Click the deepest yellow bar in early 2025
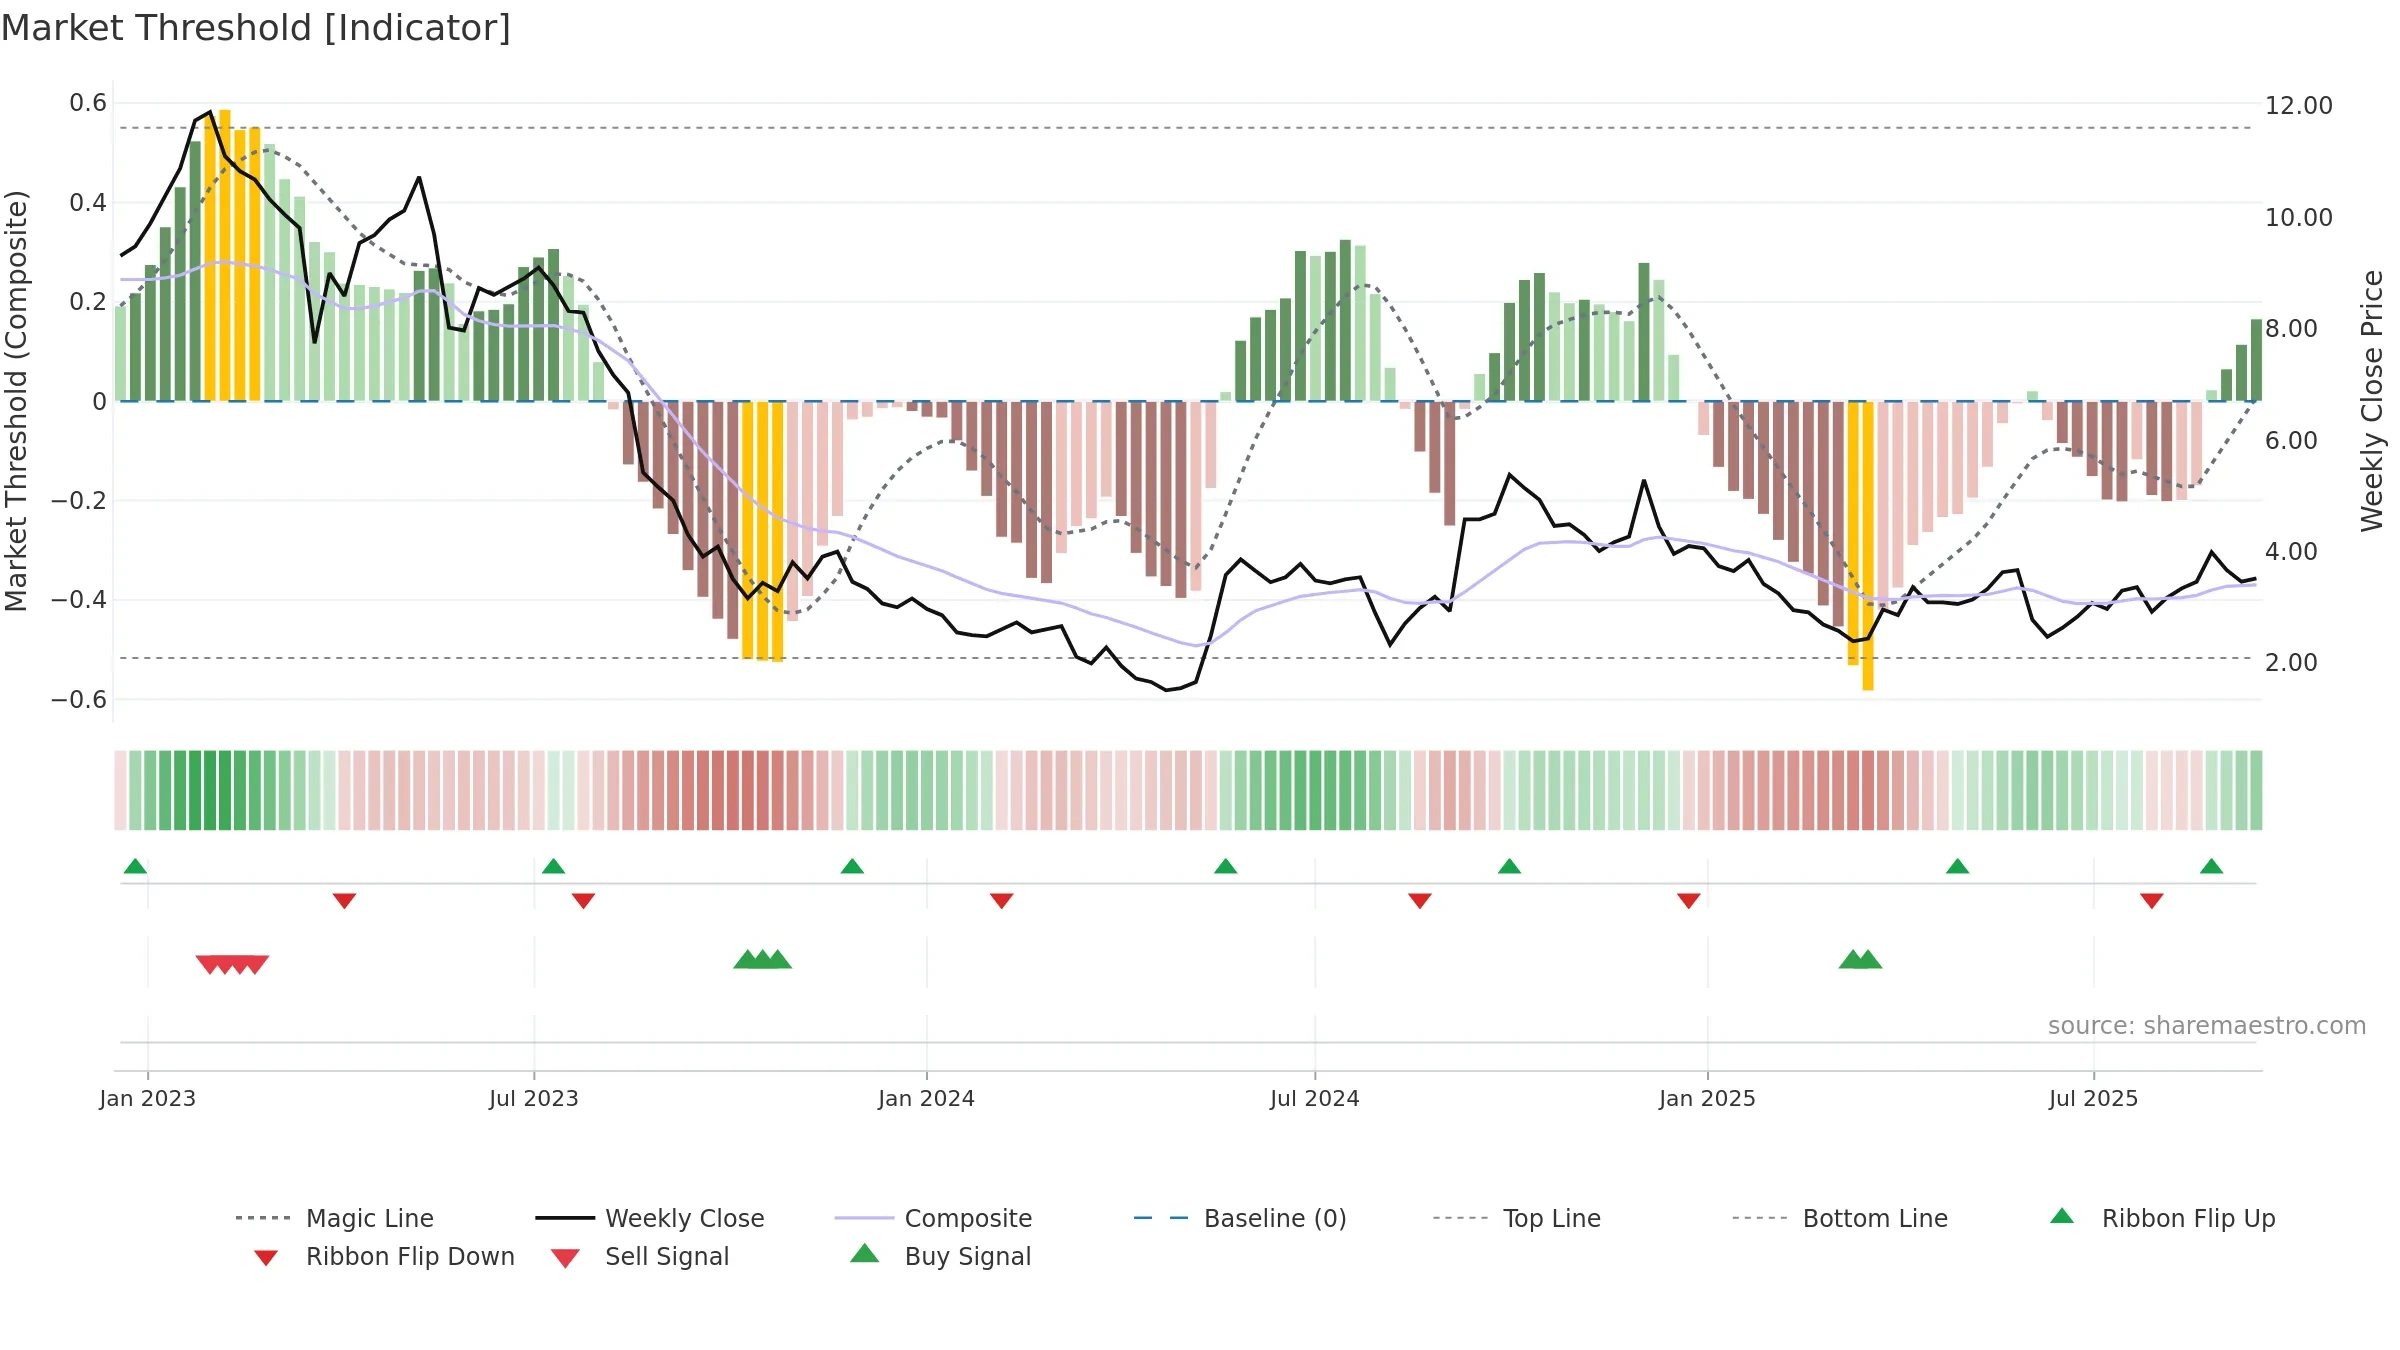This screenshot has width=2400, height=1350. (1868, 546)
